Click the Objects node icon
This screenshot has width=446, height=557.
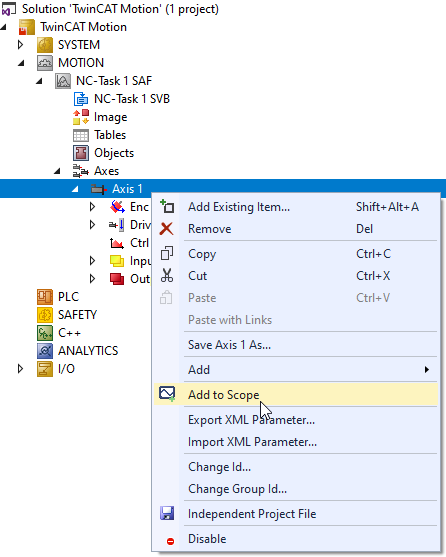(x=81, y=153)
